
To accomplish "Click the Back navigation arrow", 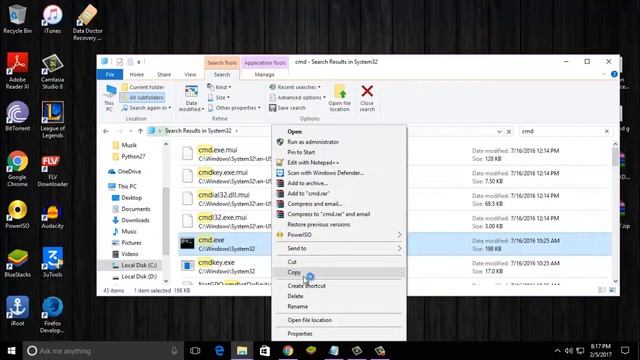I will point(106,131).
